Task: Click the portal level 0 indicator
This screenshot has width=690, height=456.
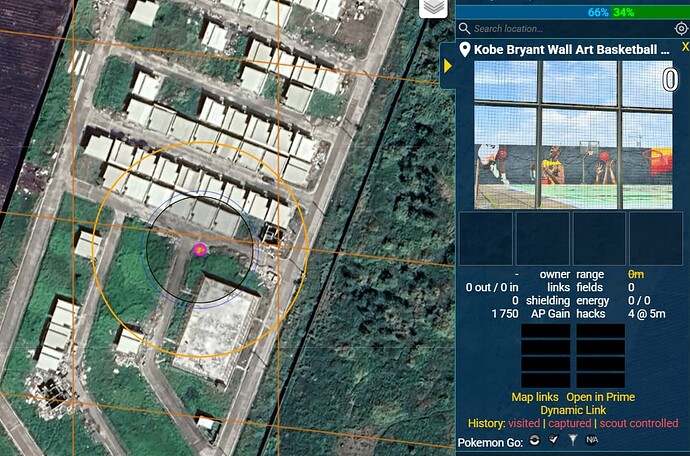Action: point(670,81)
